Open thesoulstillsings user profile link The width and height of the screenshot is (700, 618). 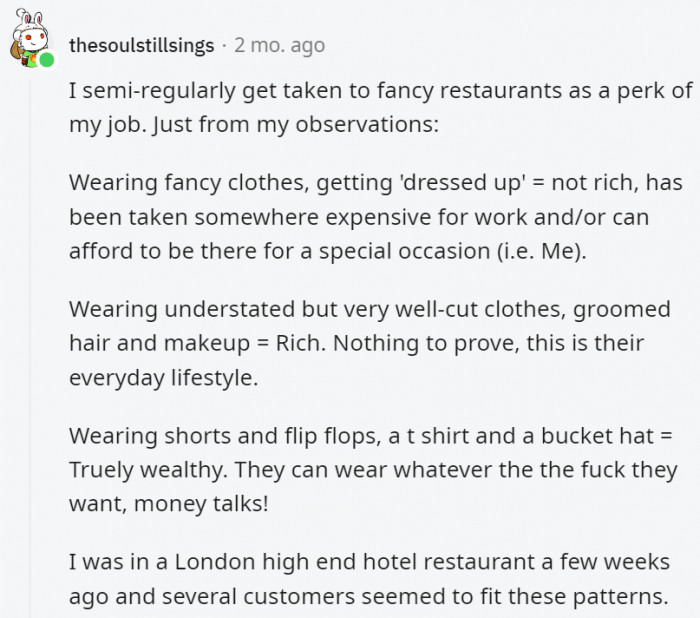(144, 45)
